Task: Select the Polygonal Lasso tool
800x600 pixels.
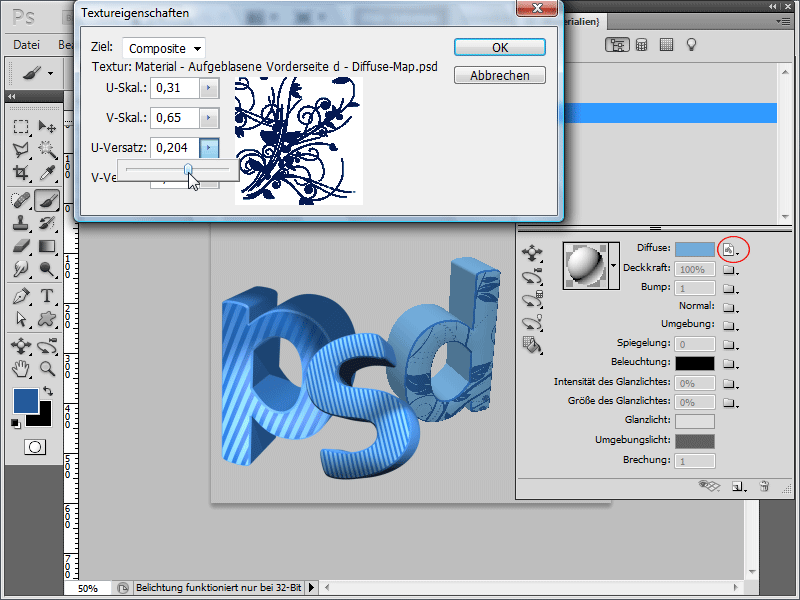Action: 21,149
